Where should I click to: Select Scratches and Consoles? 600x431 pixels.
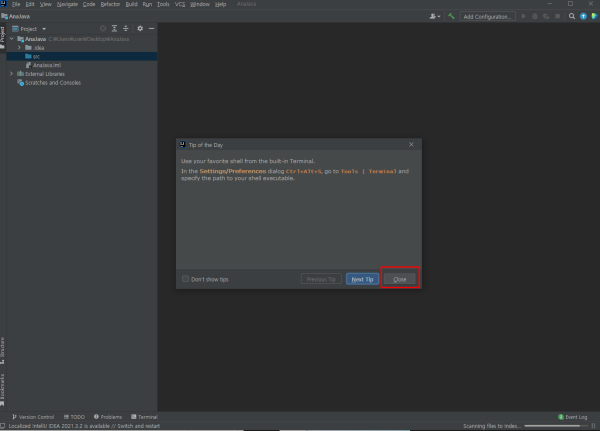[82, 83]
